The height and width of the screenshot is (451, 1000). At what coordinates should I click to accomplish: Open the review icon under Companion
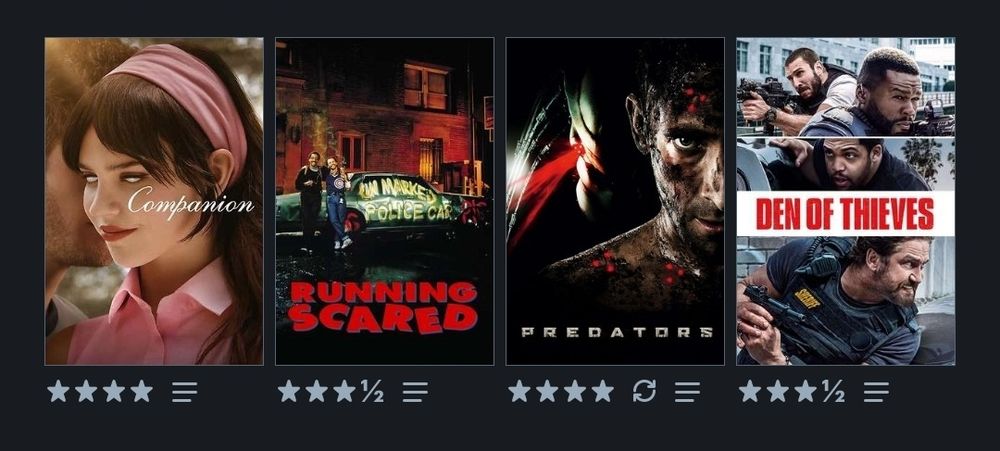184,392
